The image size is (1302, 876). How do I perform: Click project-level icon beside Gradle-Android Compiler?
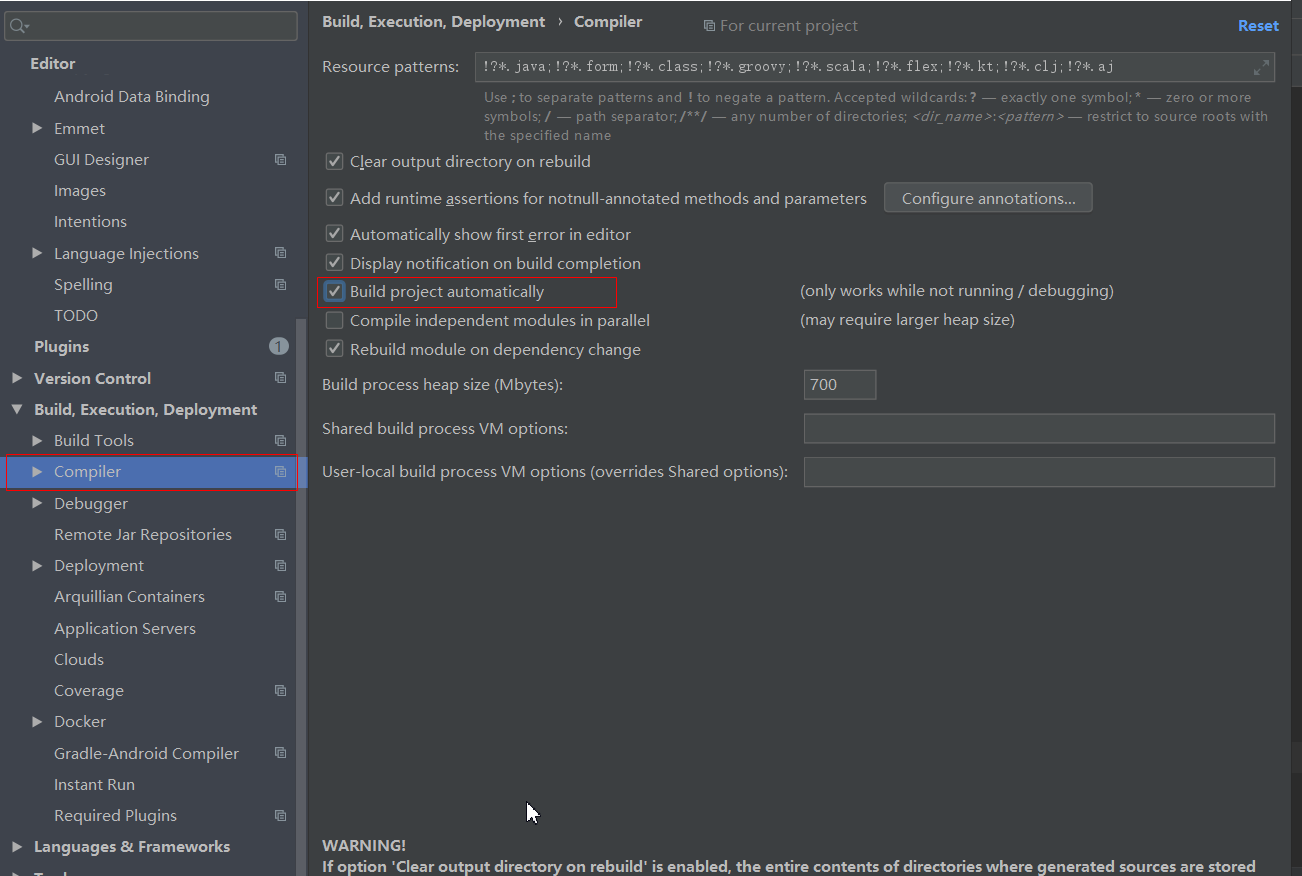click(281, 753)
